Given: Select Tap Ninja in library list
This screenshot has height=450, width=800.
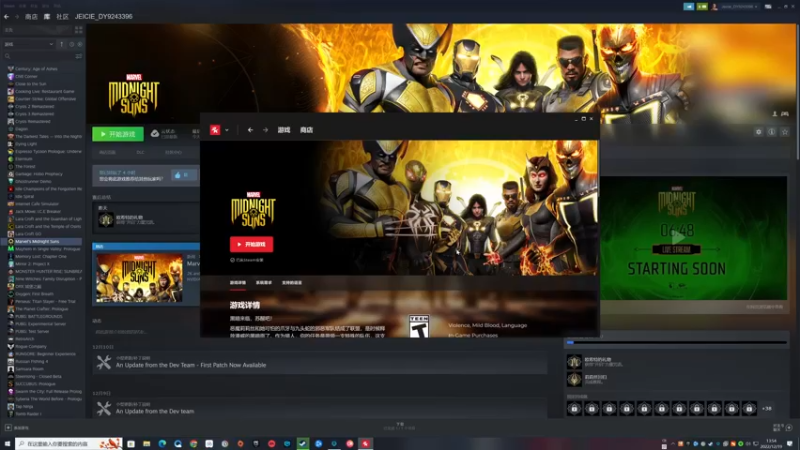Looking at the screenshot, I should 24,407.
